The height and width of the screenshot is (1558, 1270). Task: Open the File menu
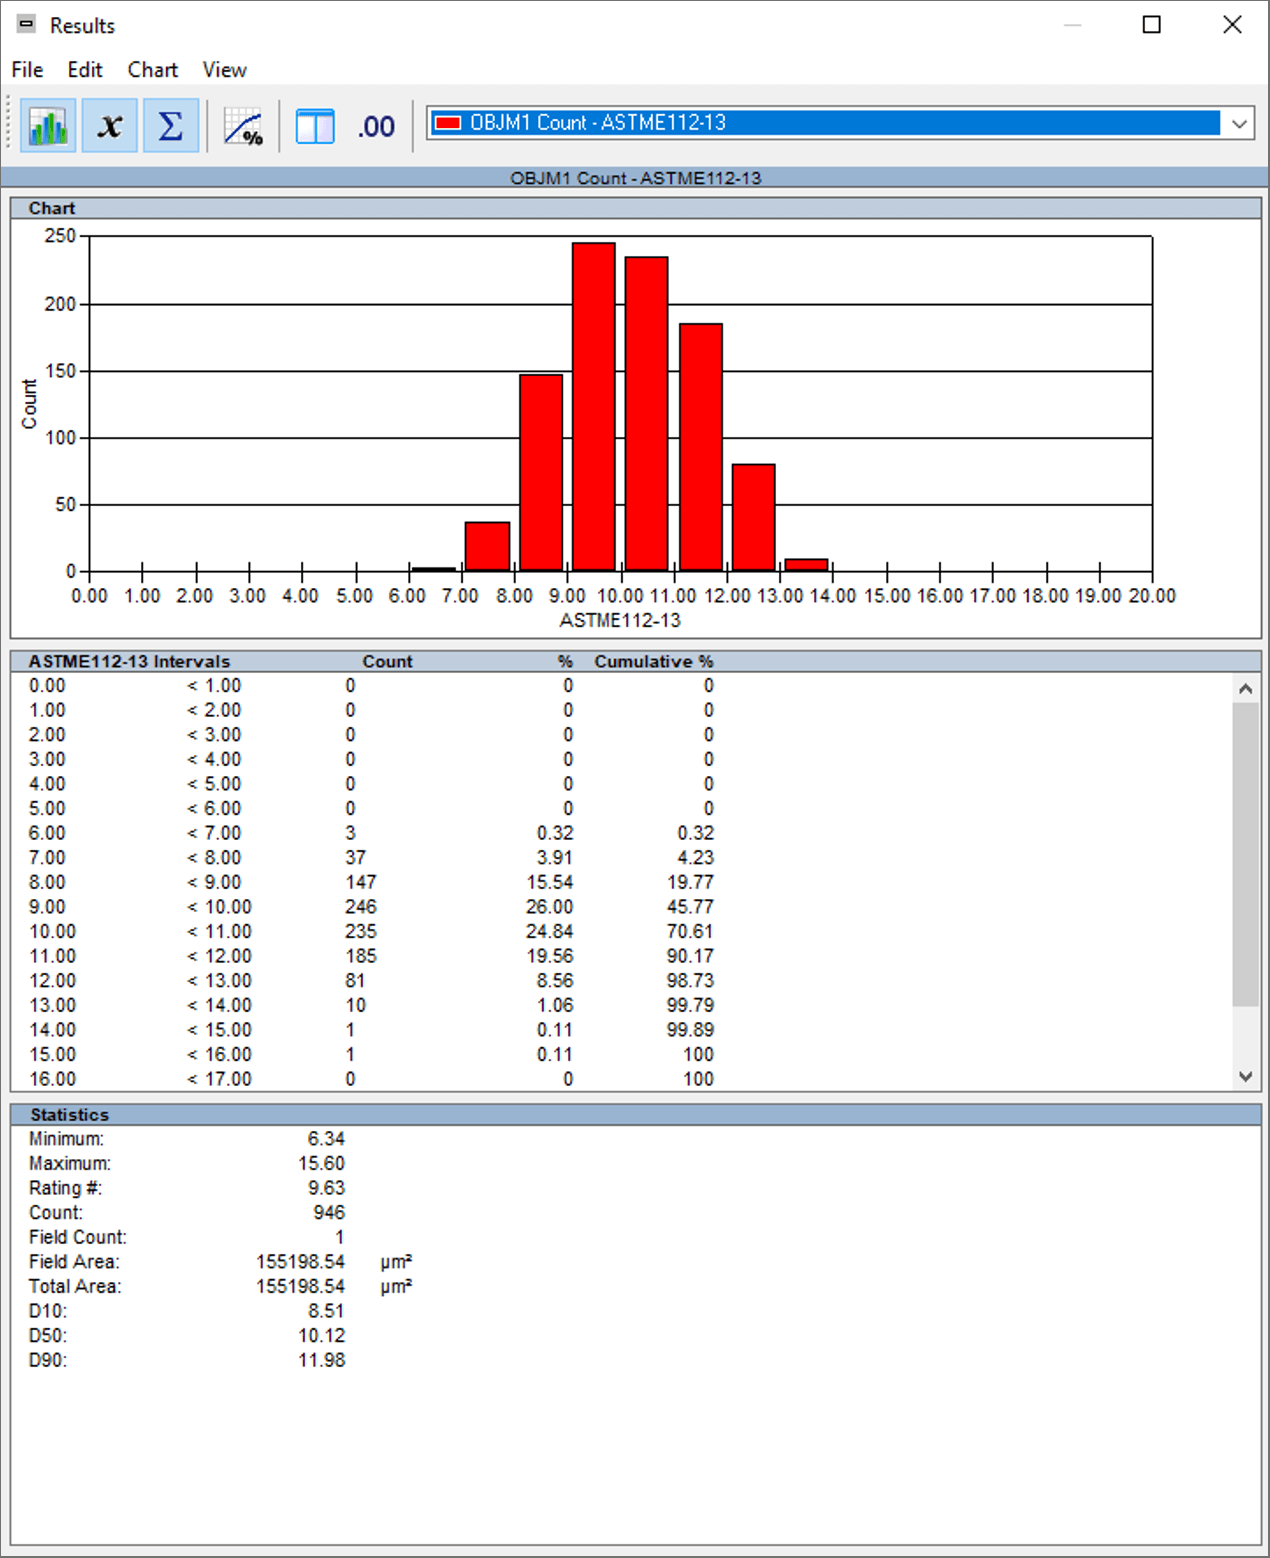point(27,70)
